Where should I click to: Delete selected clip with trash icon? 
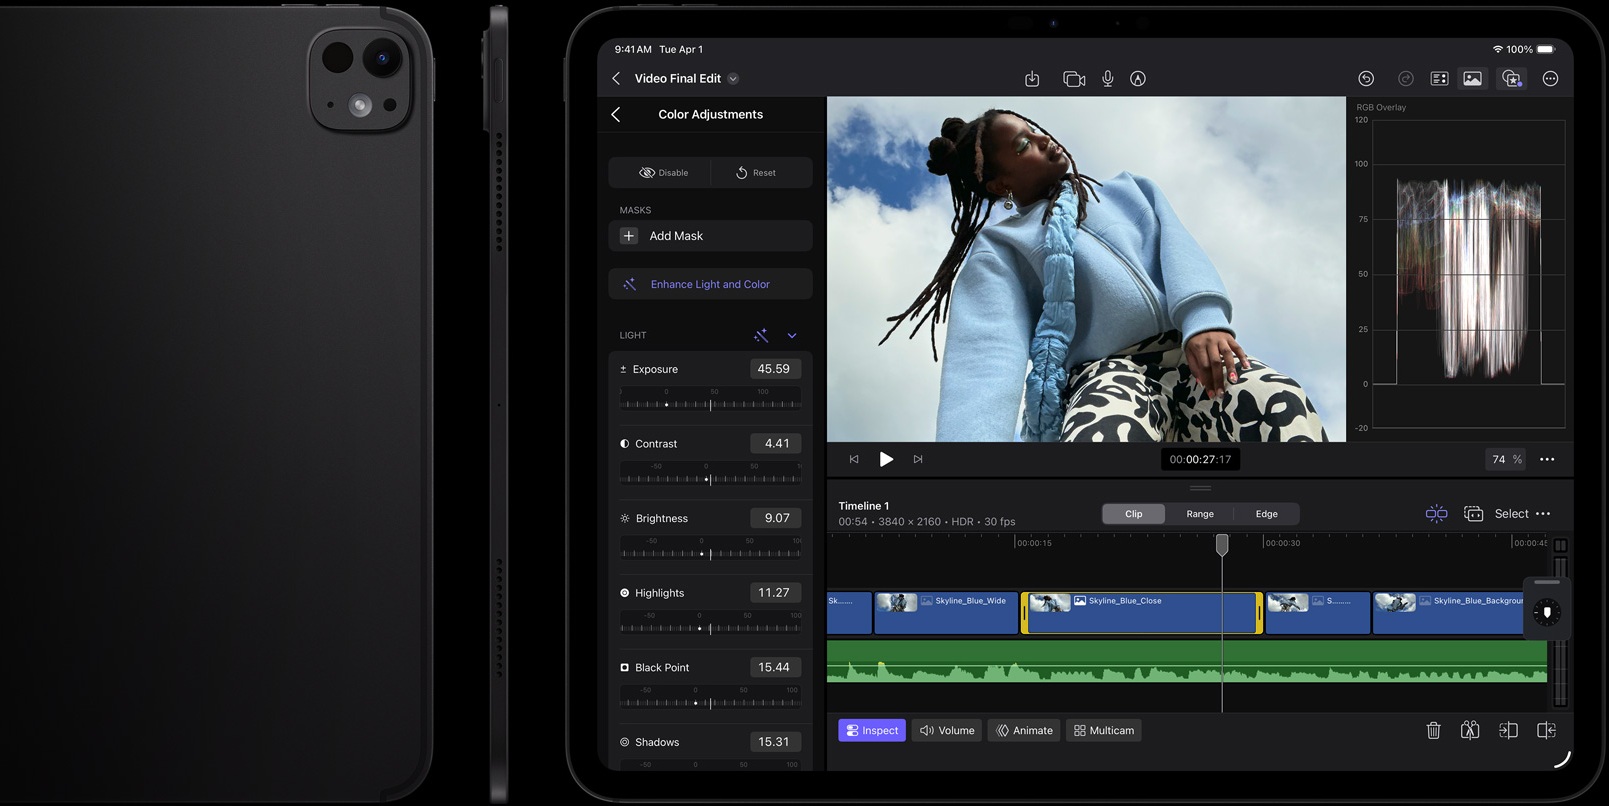coord(1433,731)
